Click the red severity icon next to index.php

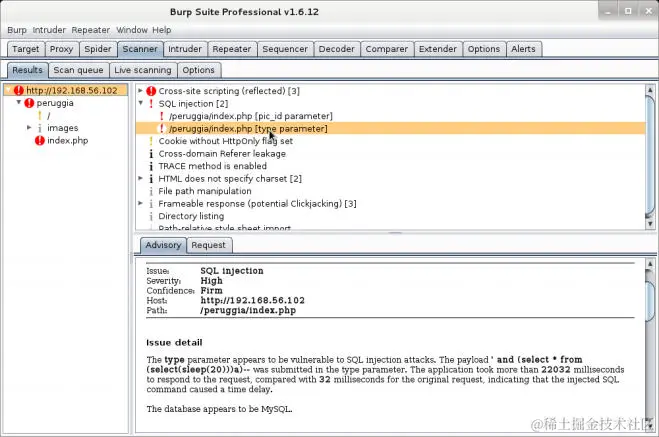(40, 141)
